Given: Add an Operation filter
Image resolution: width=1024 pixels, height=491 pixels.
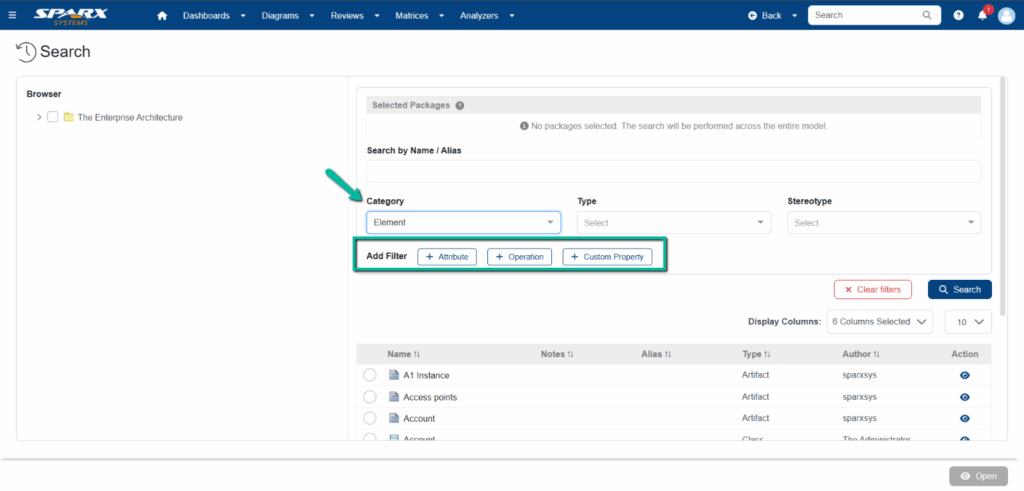Looking at the screenshot, I should [520, 257].
